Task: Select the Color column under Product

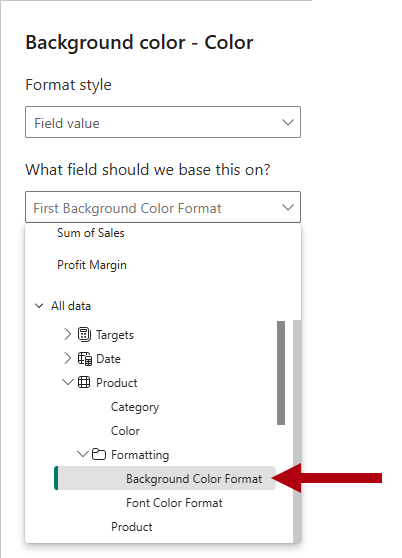Action: pos(125,431)
